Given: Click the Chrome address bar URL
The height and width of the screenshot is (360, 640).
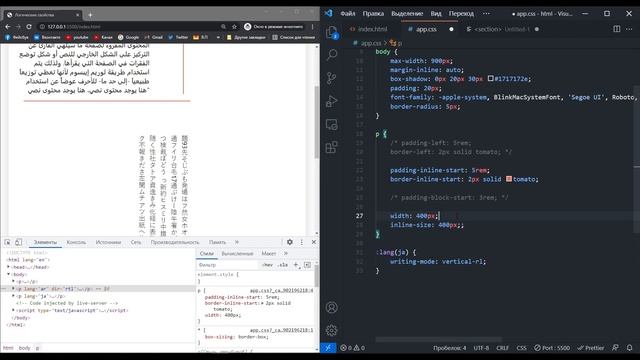Looking at the screenshot, I should point(74,27).
